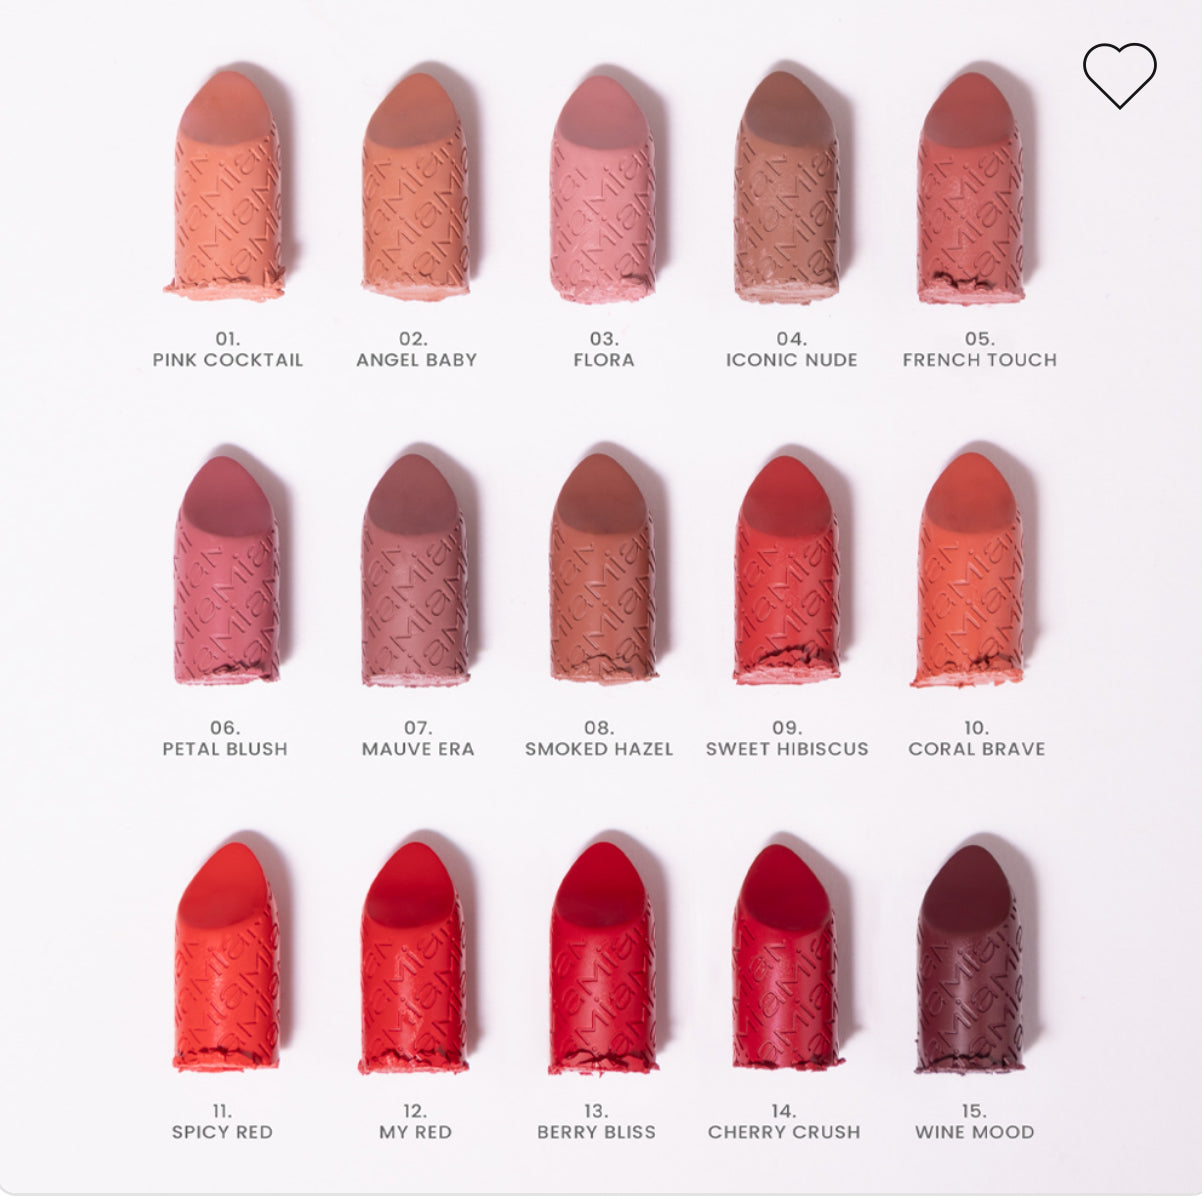Select the 08 Smoked Hazel lipstick

coord(602,568)
